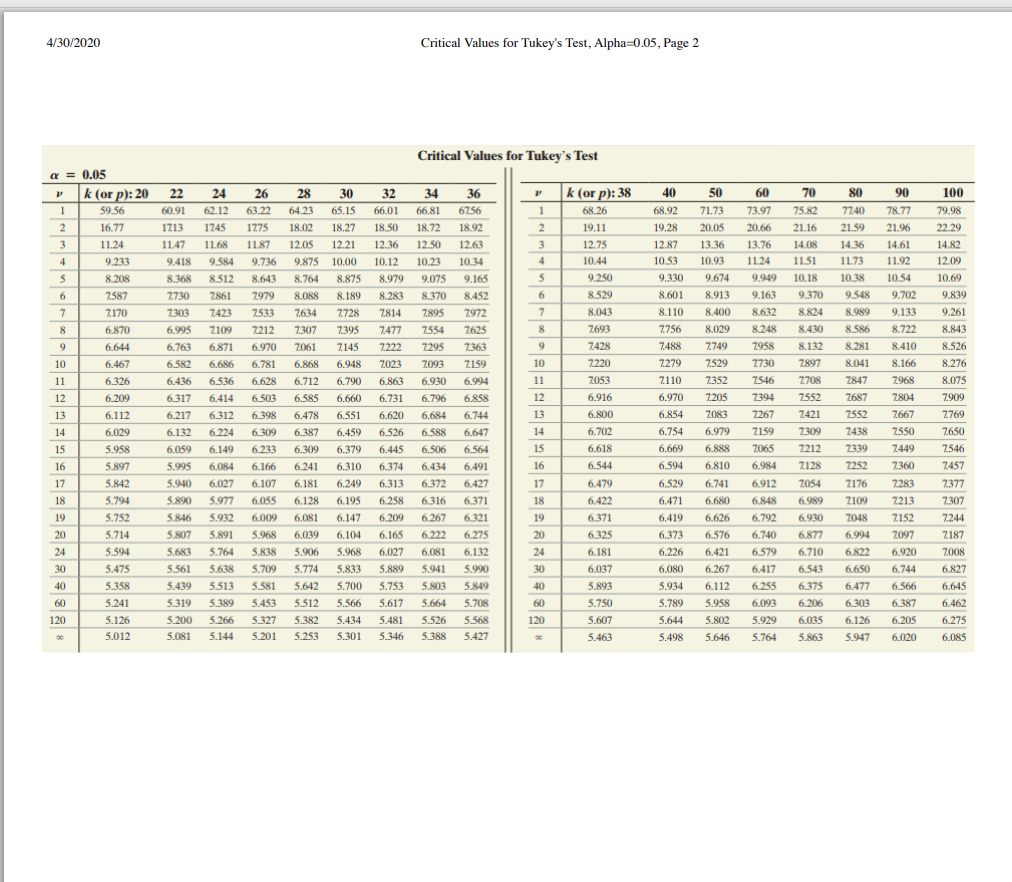Image resolution: width=1012 pixels, height=882 pixels.
Task: Select the cell 9.233
Action: (x=117, y=262)
